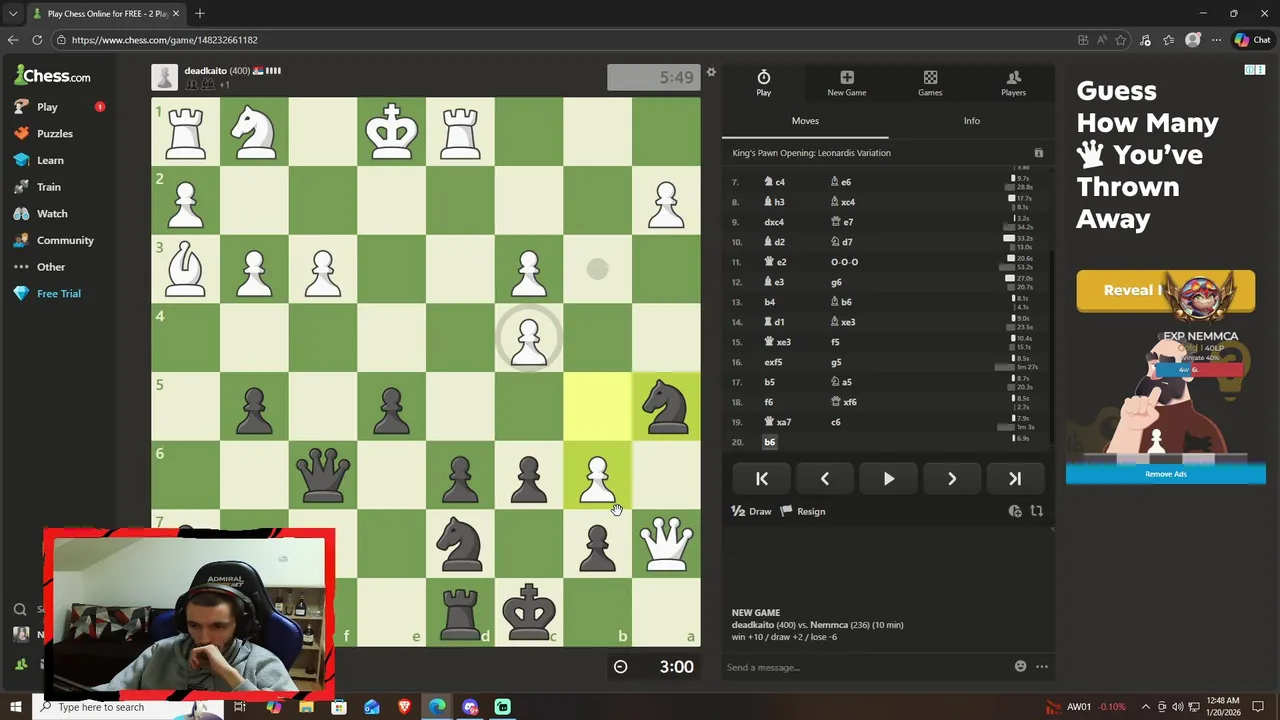The height and width of the screenshot is (720, 1280).
Task: Show hidden system tray icons
Action: pyautogui.click(x=1145, y=707)
